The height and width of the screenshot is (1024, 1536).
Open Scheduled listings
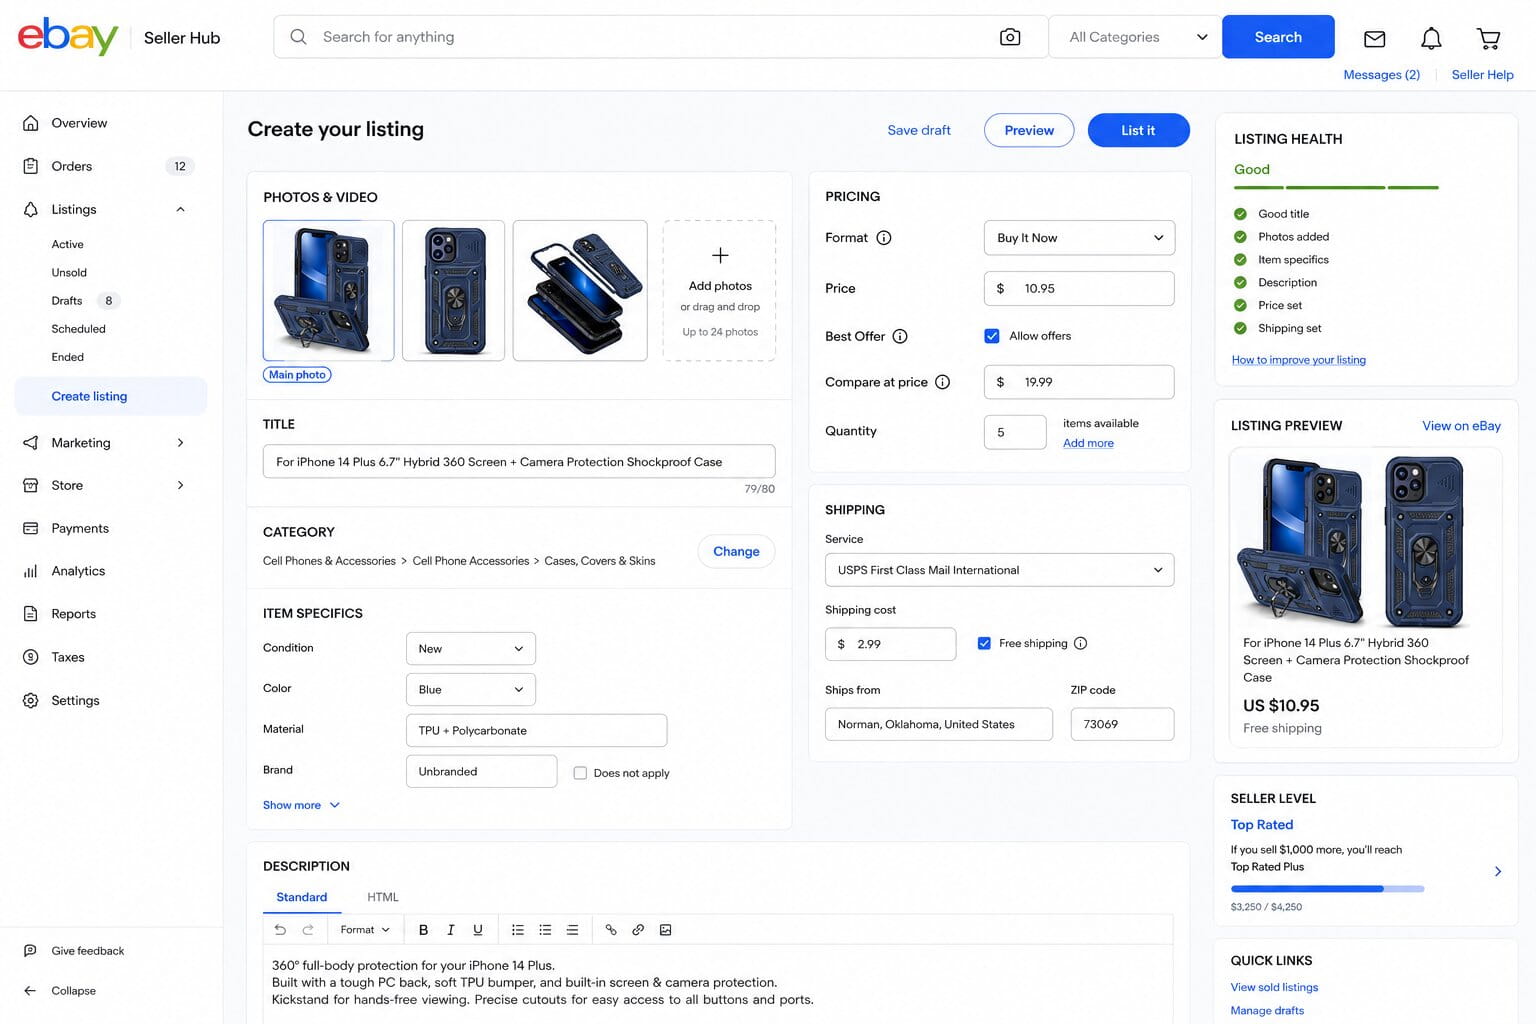click(x=78, y=329)
